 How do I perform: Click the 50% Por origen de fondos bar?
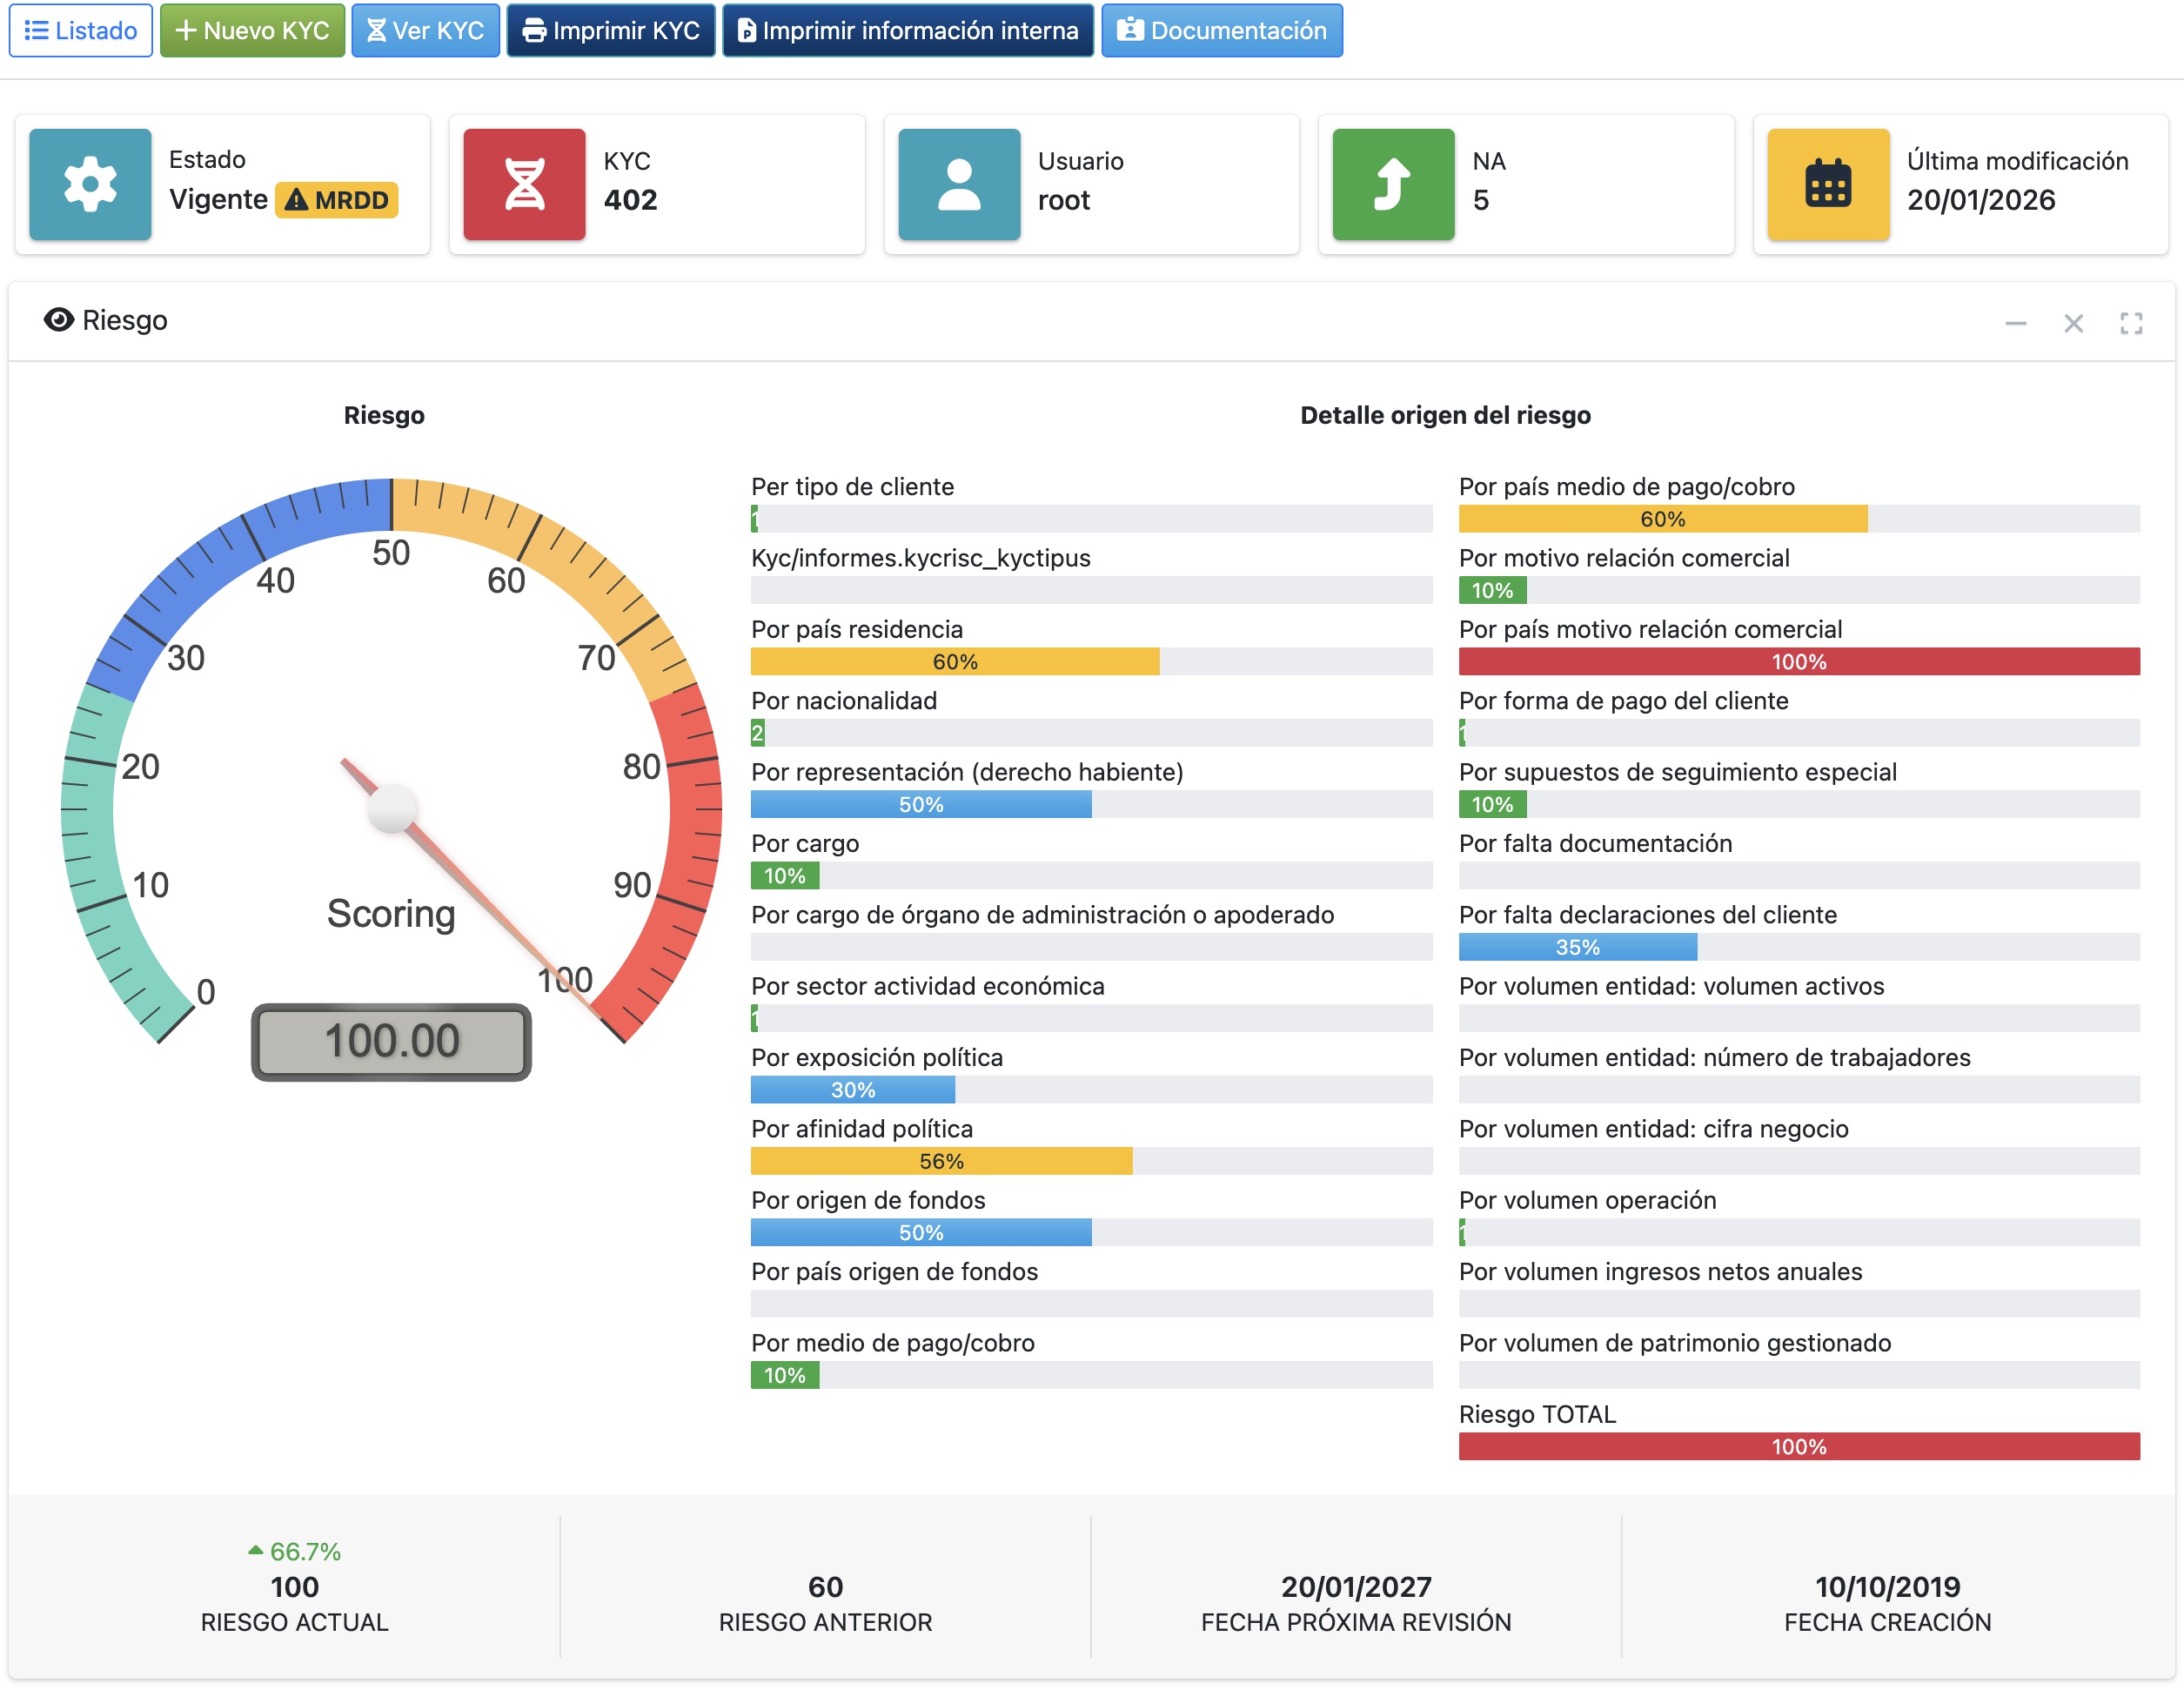pyautogui.click(x=921, y=1232)
